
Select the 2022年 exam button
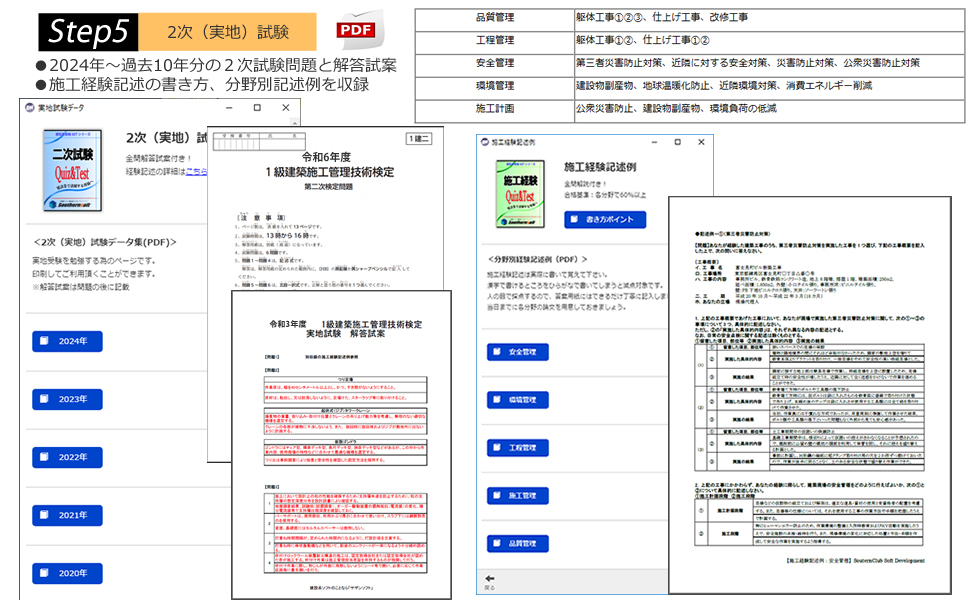67,457
